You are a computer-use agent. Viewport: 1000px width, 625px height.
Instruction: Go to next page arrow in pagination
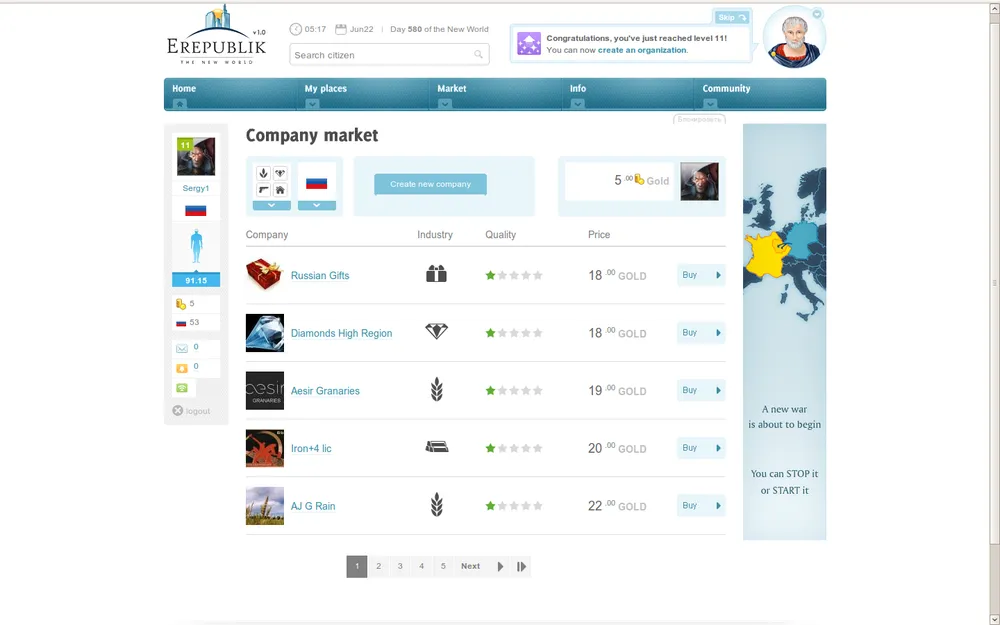500,566
